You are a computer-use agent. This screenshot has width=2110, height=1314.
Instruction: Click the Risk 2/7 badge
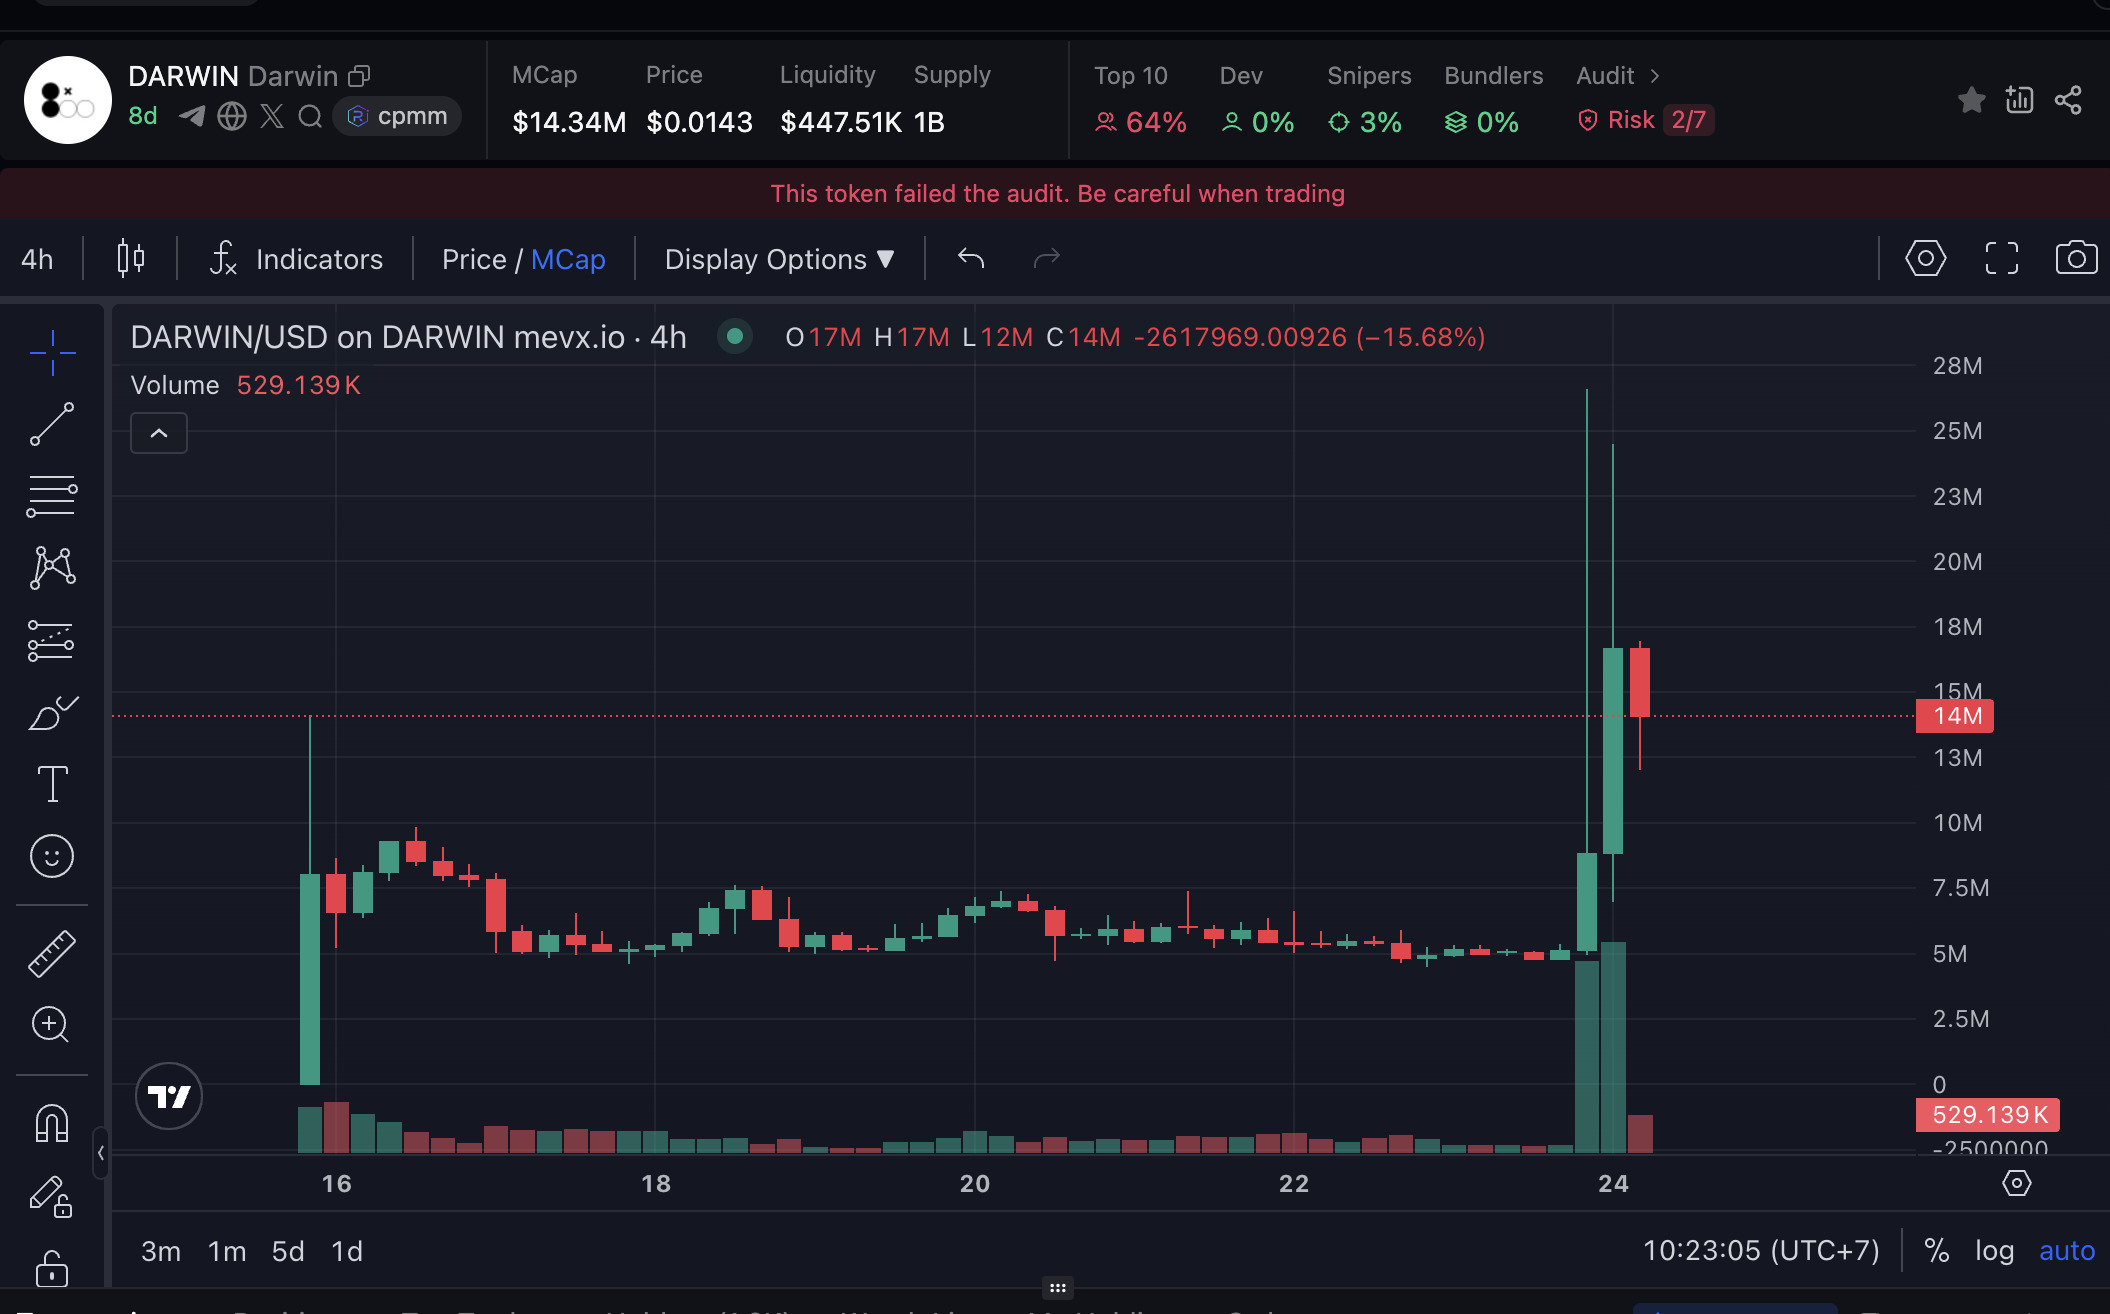coord(1645,120)
